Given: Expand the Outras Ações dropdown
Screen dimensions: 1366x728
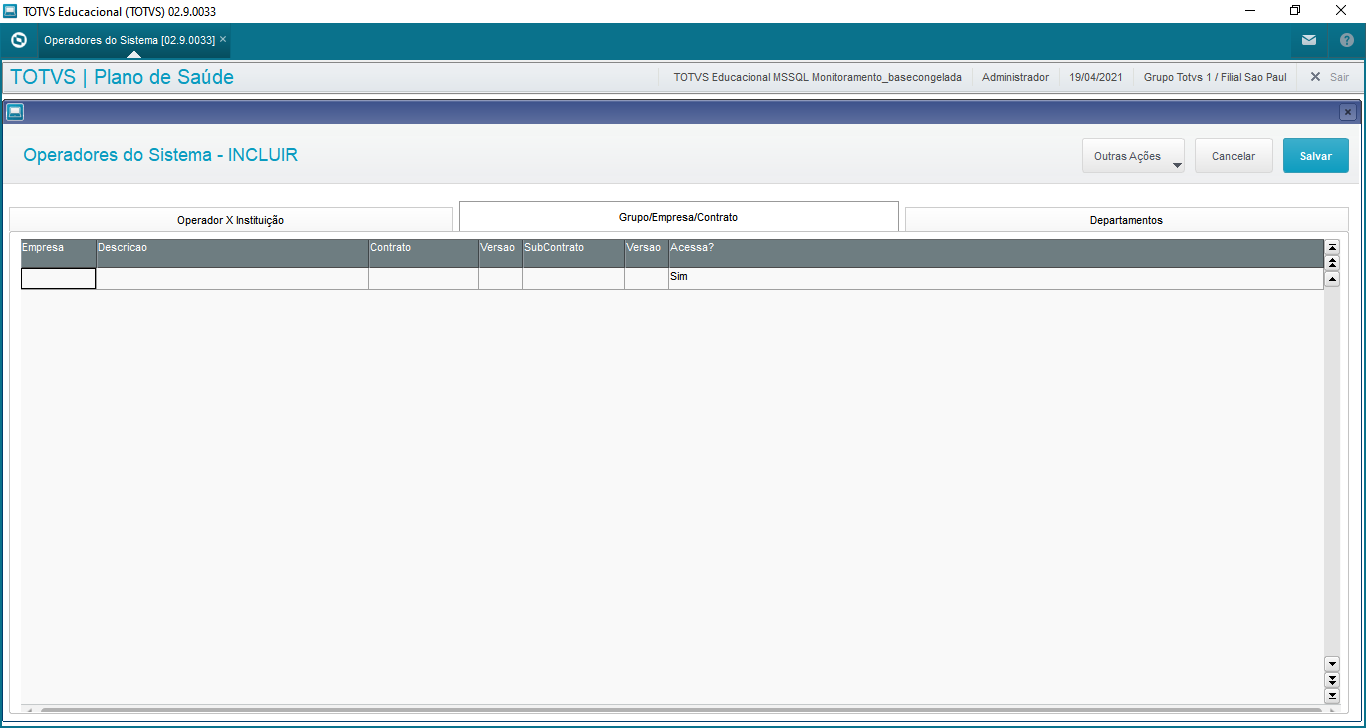Looking at the screenshot, I should [x=1133, y=156].
